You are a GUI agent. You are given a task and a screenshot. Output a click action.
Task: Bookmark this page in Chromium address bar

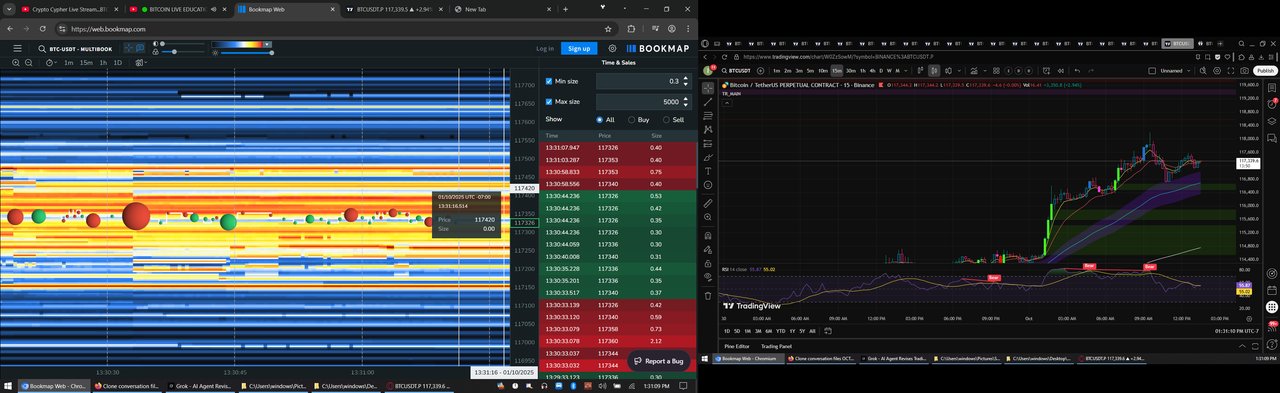click(x=607, y=29)
